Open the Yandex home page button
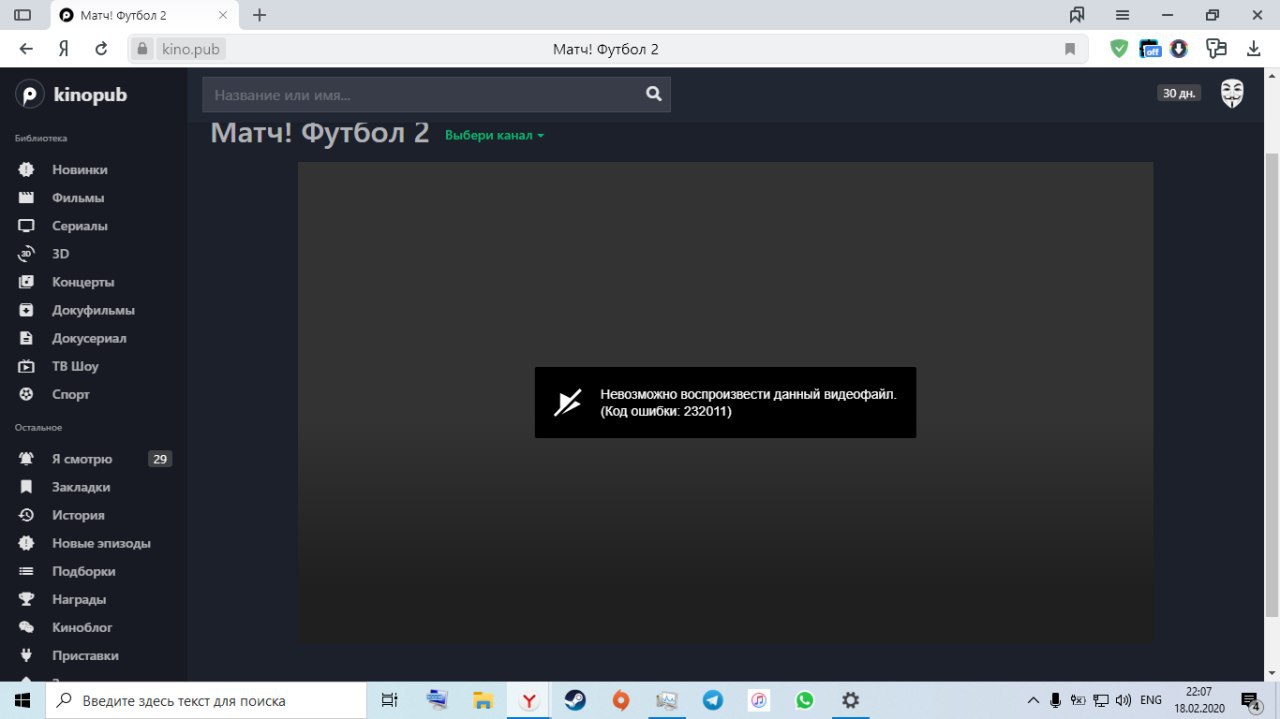Image resolution: width=1280 pixels, height=719 pixels. click(63, 49)
